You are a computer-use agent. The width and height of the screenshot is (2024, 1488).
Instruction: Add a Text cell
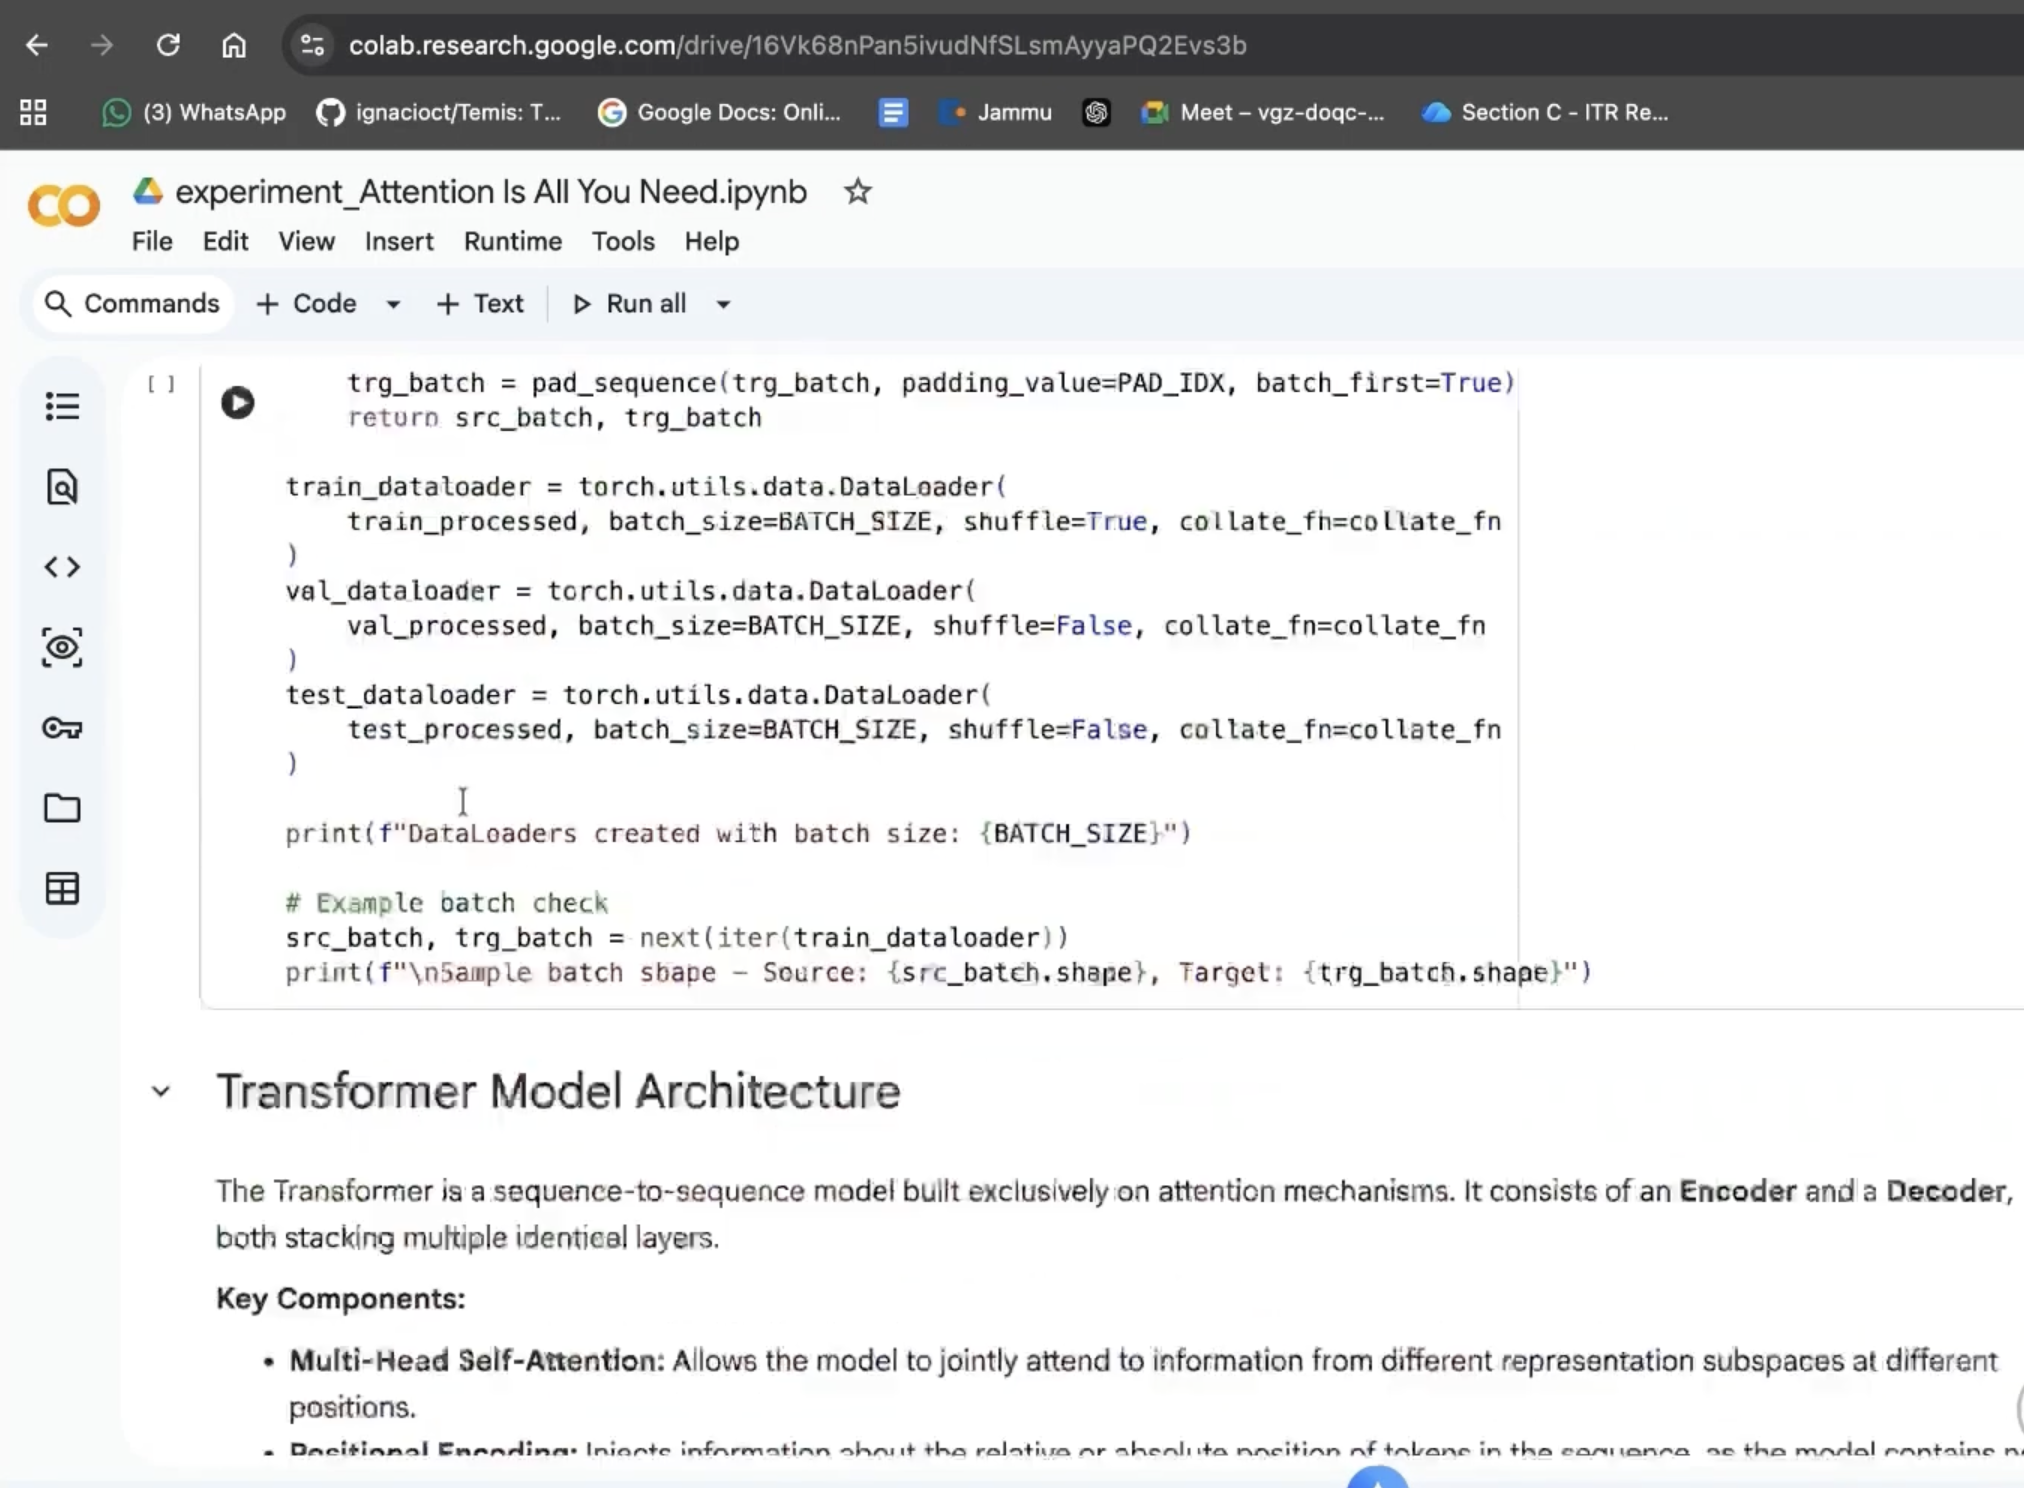[x=480, y=304]
